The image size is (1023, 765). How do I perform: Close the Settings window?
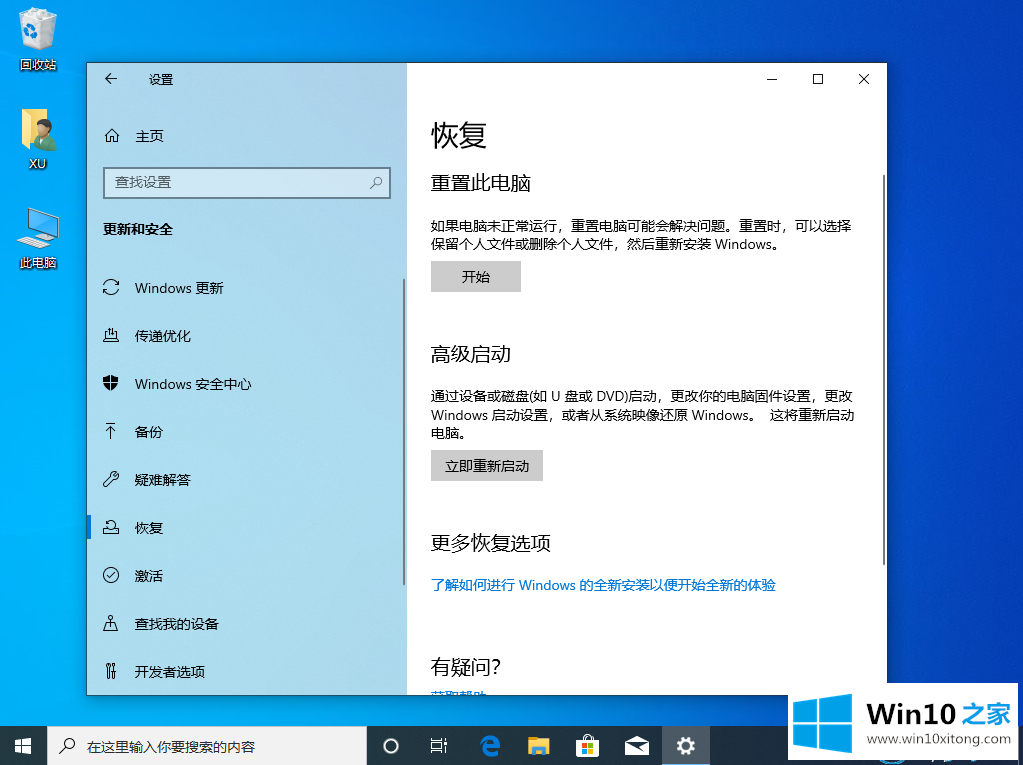pos(864,79)
